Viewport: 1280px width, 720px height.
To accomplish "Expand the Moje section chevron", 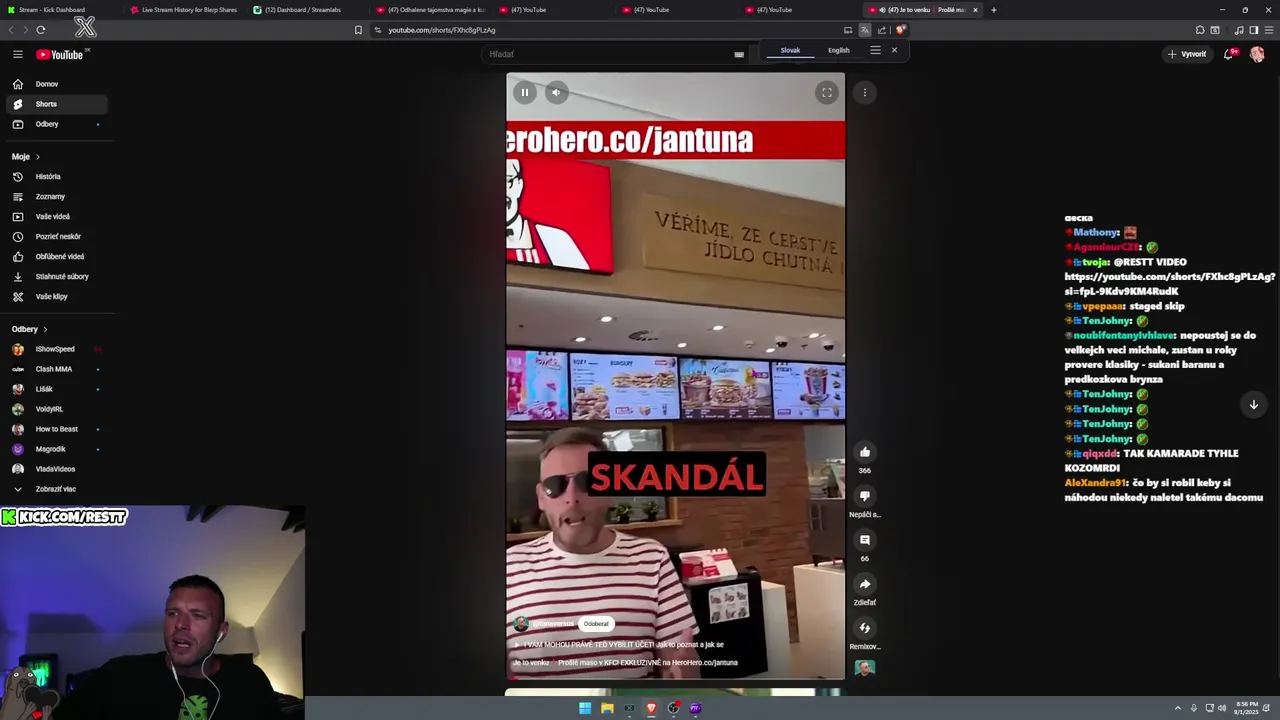I will tap(38, 157).
